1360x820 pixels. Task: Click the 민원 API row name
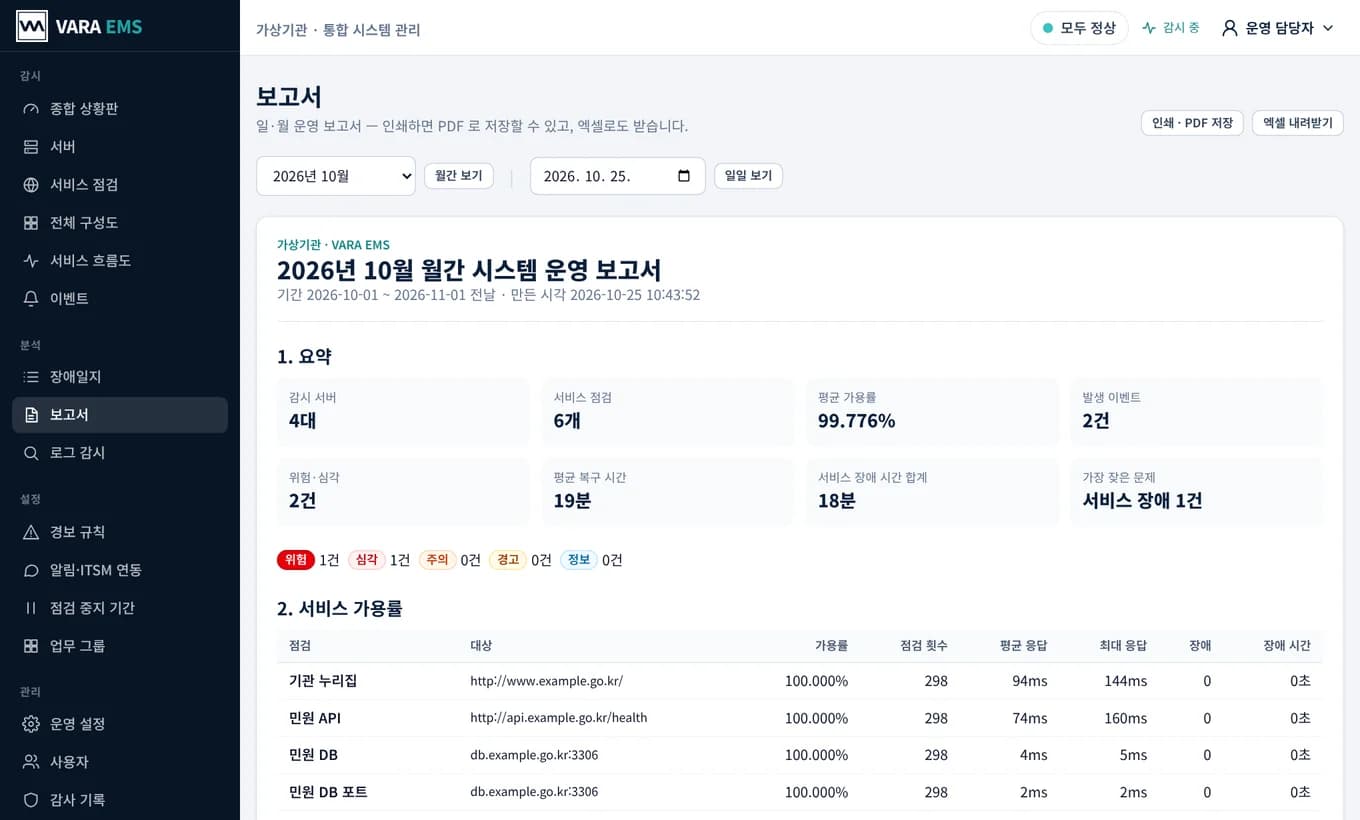coord(315,718)
